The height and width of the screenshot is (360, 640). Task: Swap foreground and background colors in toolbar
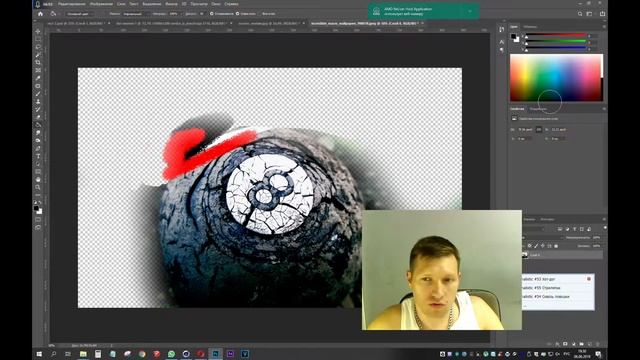(40, 203)
